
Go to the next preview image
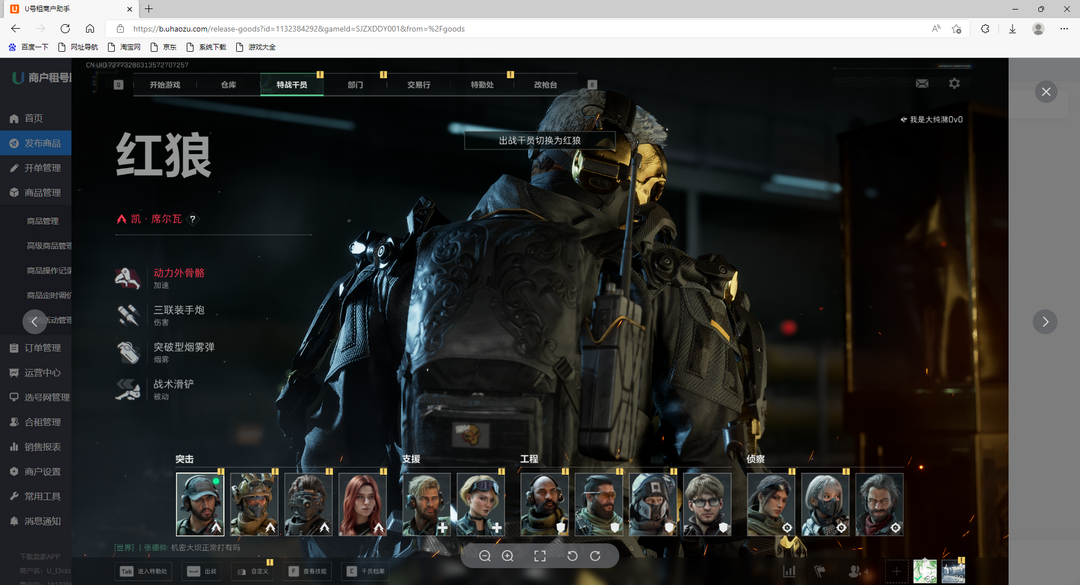pos(1045,321)
